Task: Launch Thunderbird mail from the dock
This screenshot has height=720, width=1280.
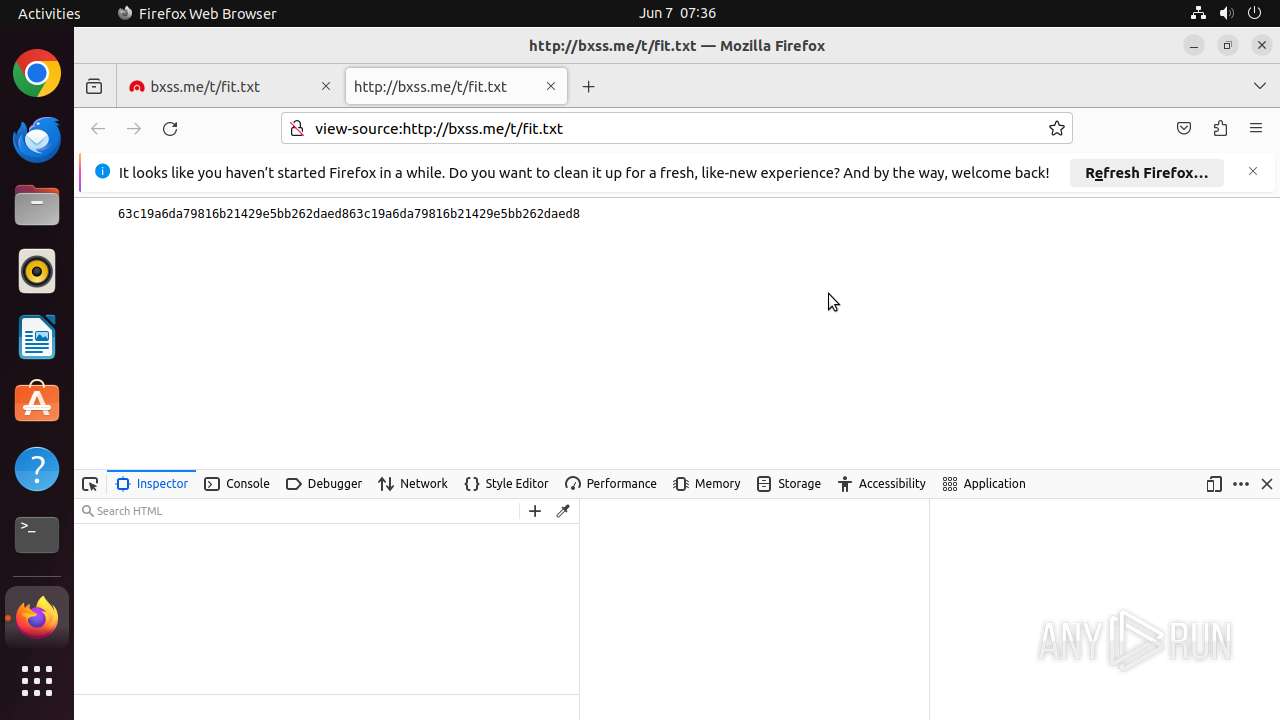Action: point(37,139)
